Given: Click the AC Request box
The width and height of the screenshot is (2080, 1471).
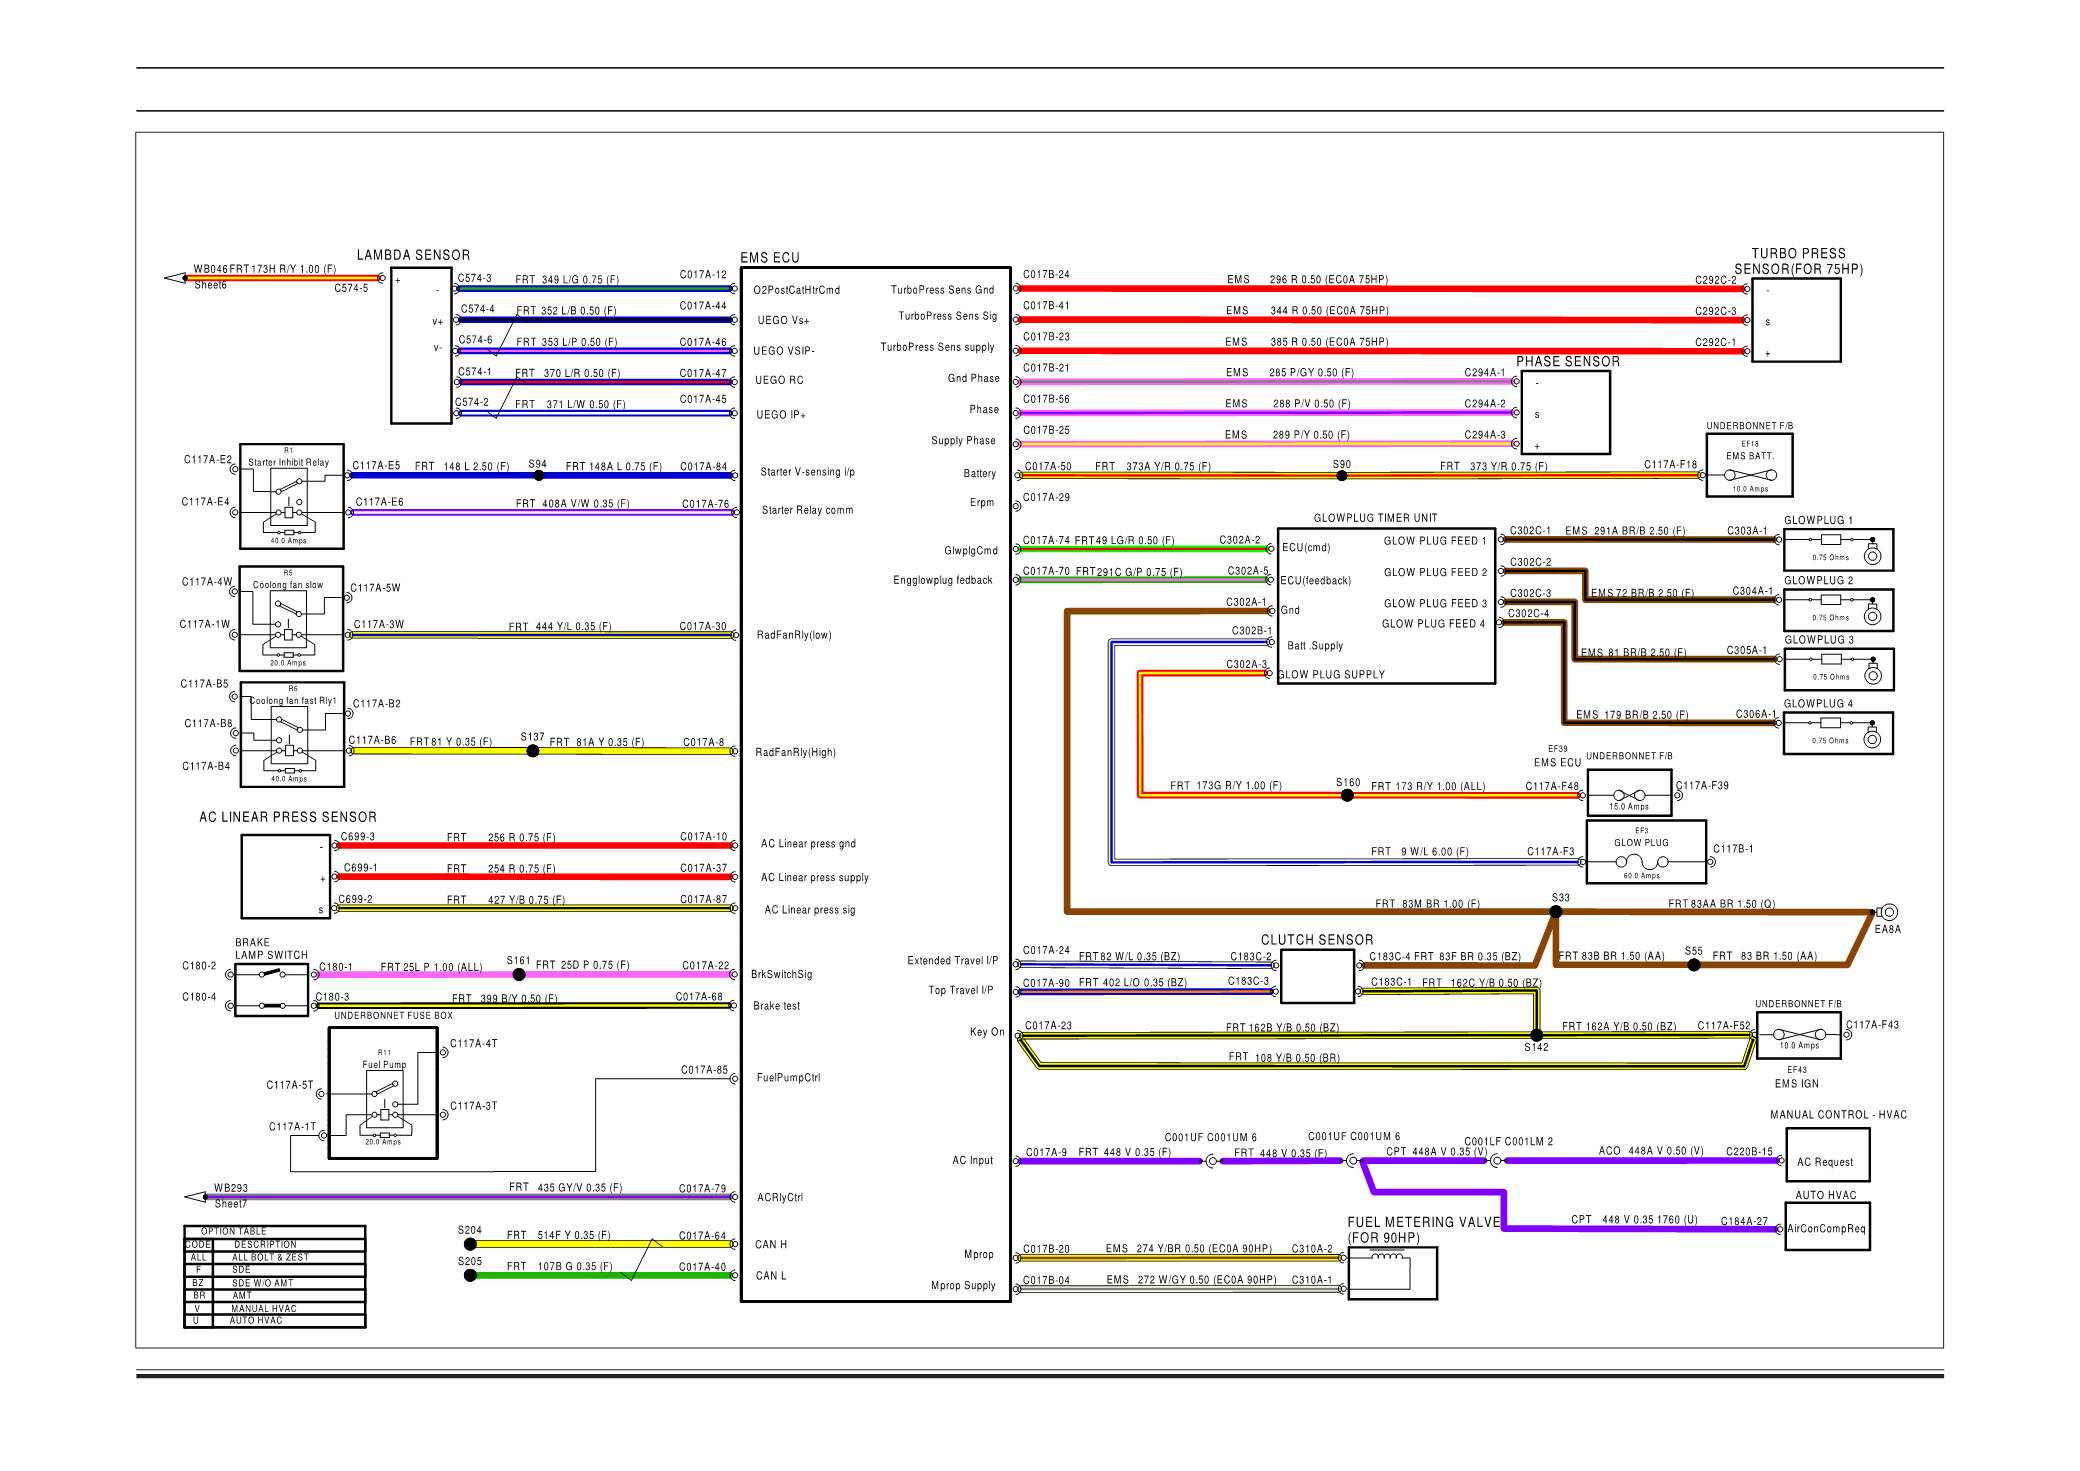Looking at the screenshot, I should [1826, 1156].
